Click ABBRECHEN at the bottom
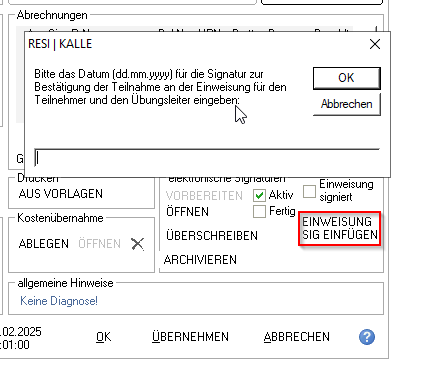Image resolution: width=438 pixels, height=382 pixels. point(297,337)
